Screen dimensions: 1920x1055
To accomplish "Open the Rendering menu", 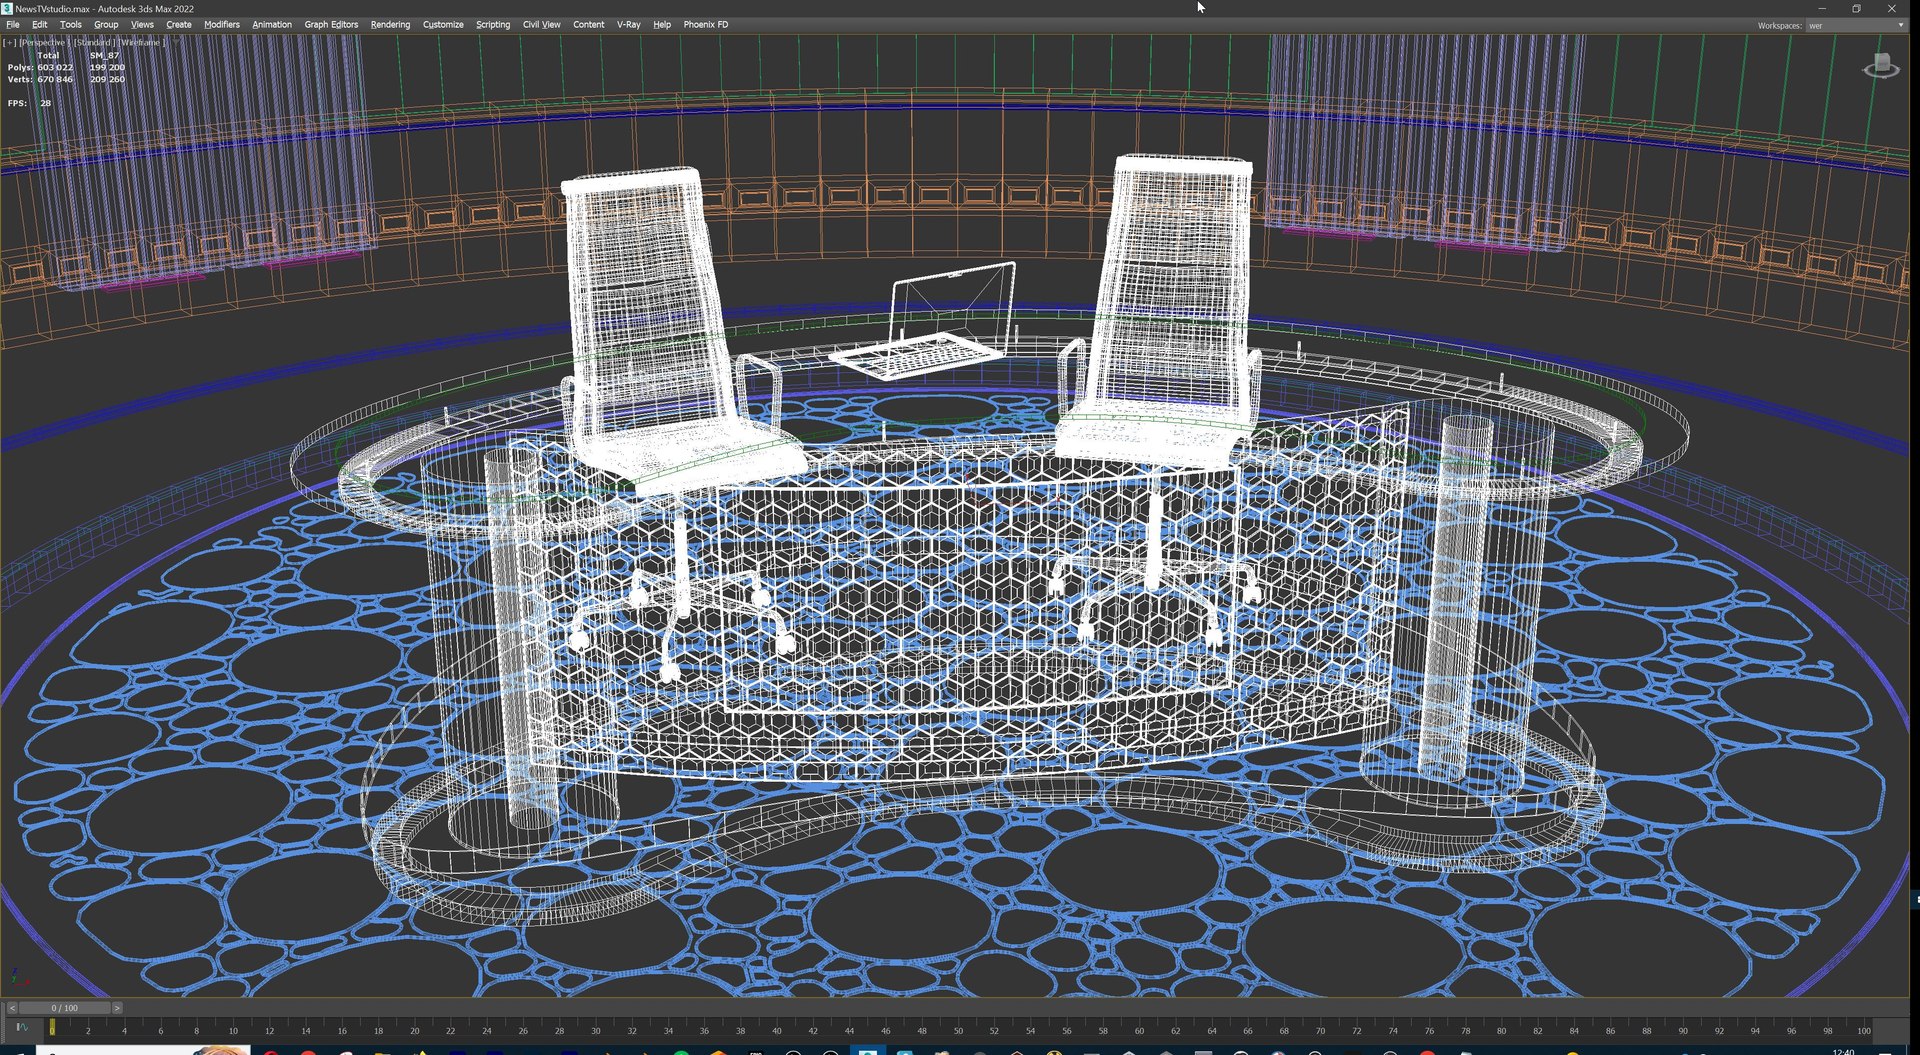I will 390,24.
